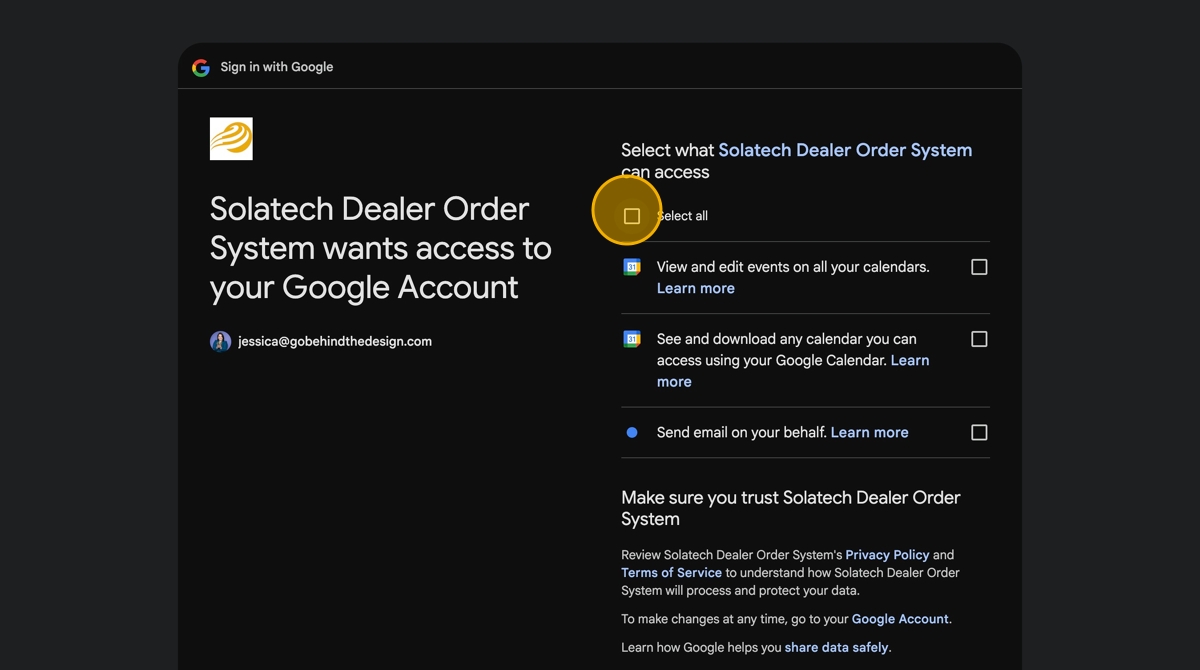Screen dimensions: 1200x670
Task: Open Learn more for See and download calendar
Action: [x=793, y=371]
